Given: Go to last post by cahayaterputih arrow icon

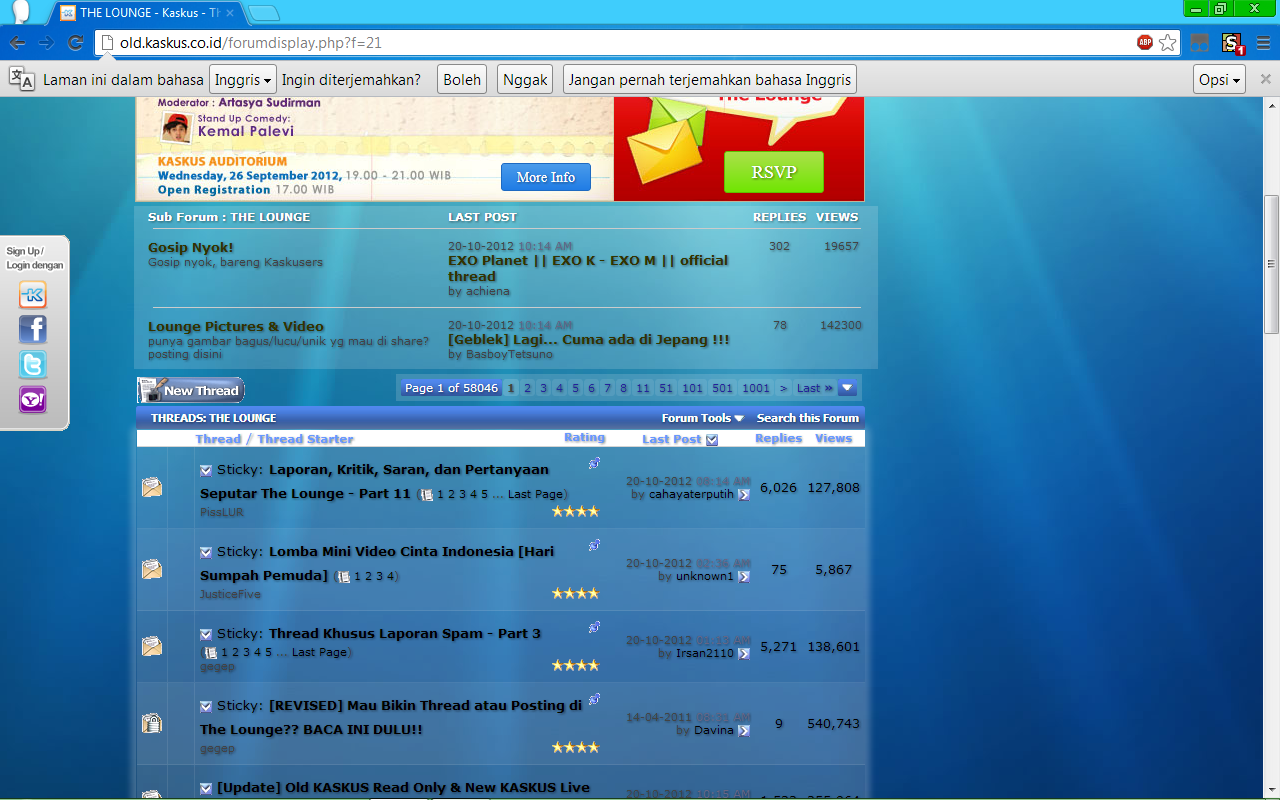Looking at the screenshot, I should pos(743,495).
